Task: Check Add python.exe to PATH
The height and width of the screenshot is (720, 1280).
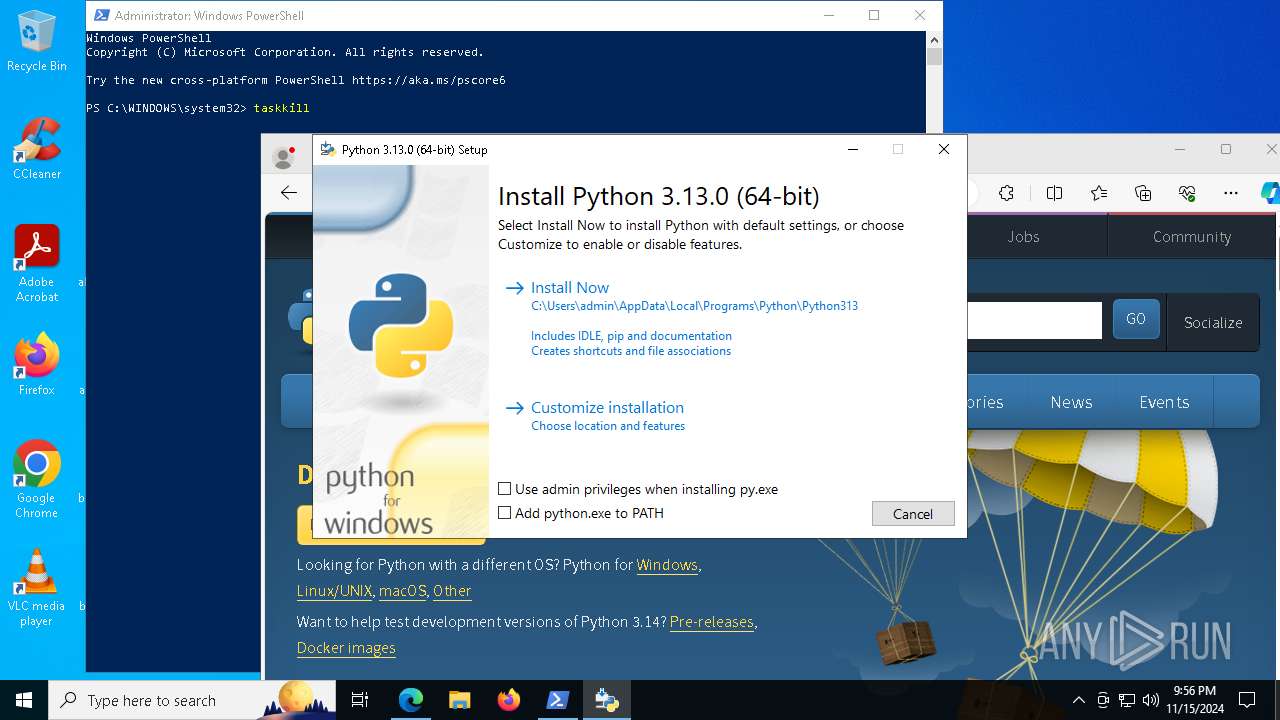Action: (x=505, y=513)
